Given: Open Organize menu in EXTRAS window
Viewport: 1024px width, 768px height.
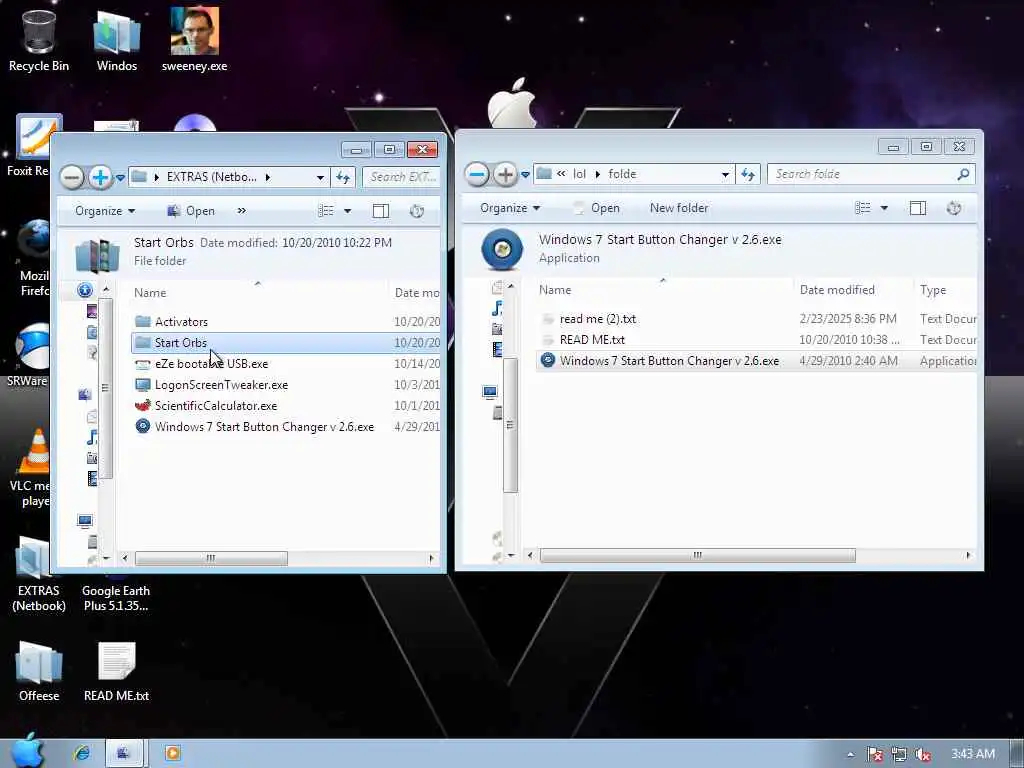Looking at the screenshot, I should pyautogui.click(x=104, y=211).
